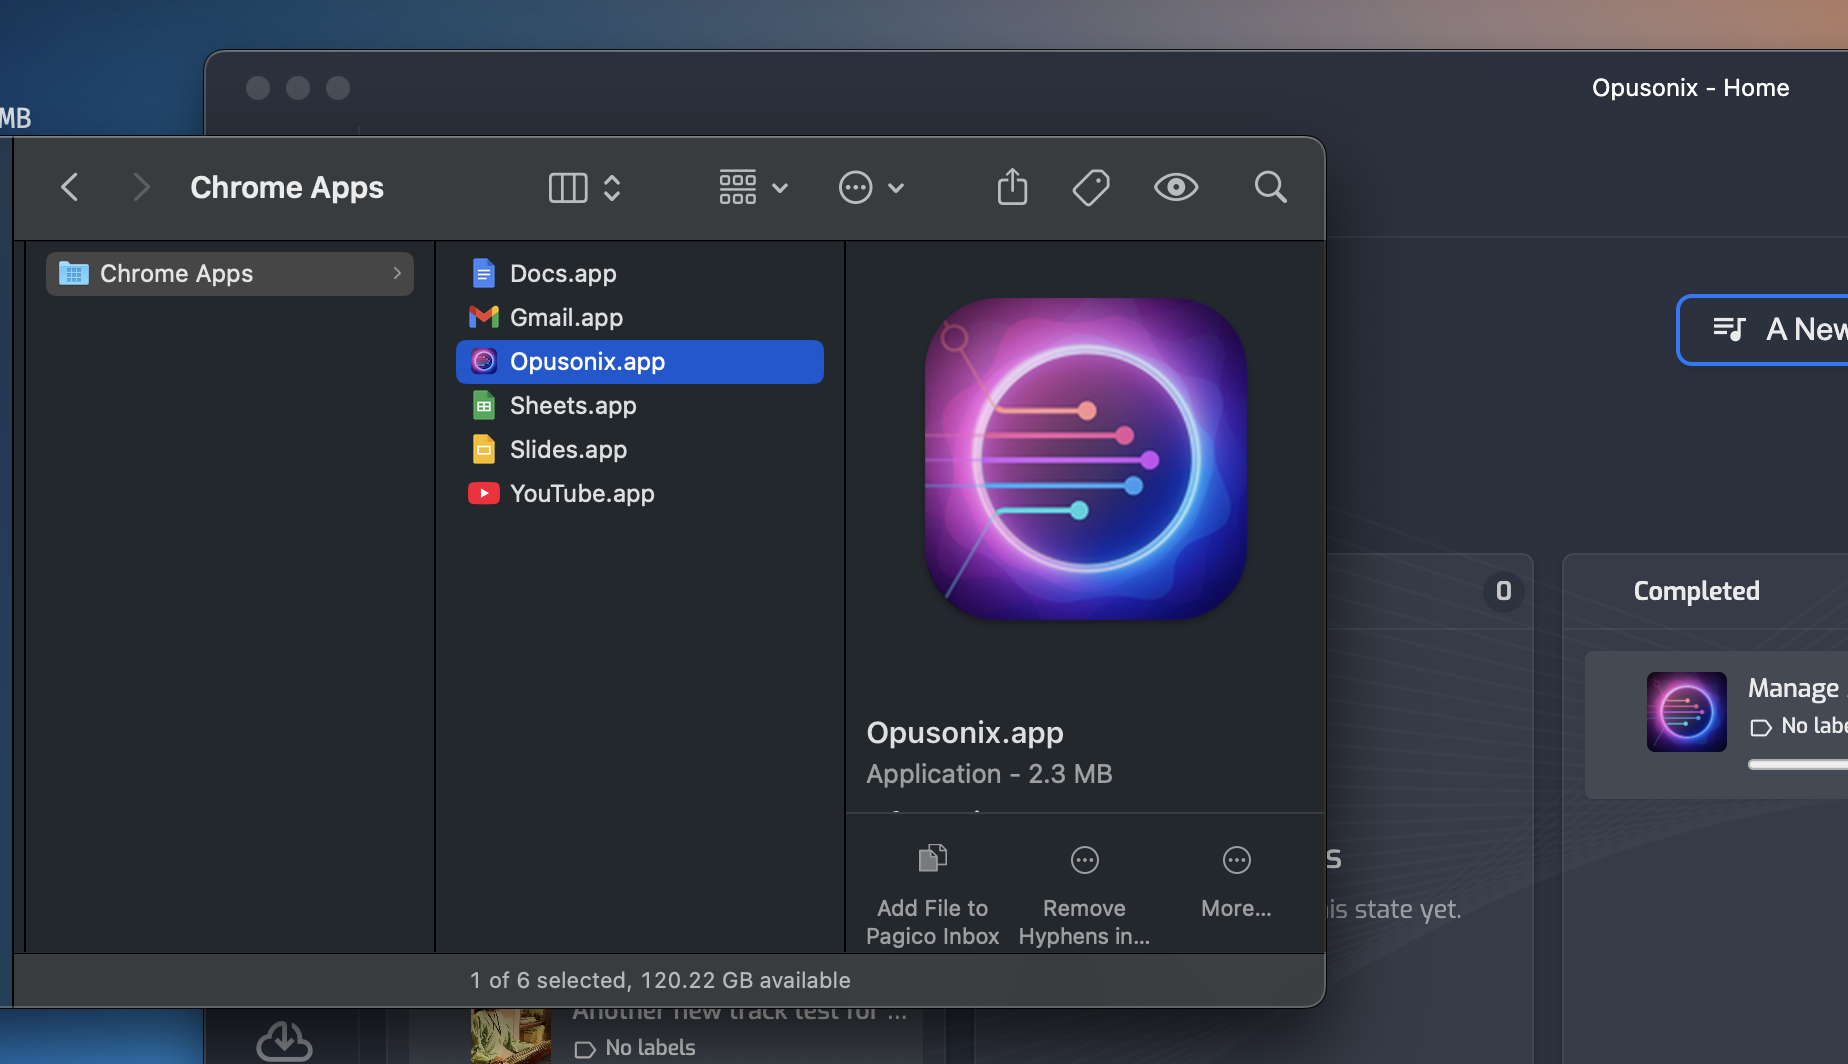Open the Manage track thumbnail in Opusonix
The width and height of the screenshot is (1848, 1064).
[x=1687, y=711]
